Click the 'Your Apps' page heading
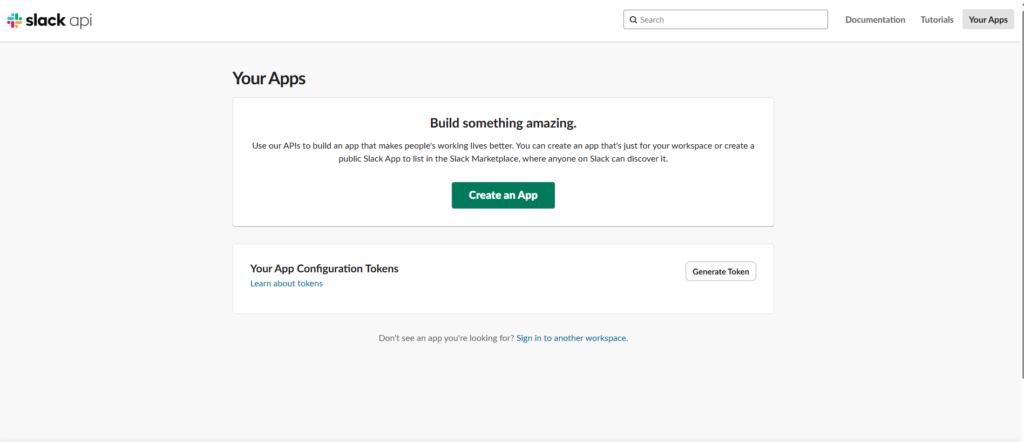1024x442 pixels. tap(269, 78)
